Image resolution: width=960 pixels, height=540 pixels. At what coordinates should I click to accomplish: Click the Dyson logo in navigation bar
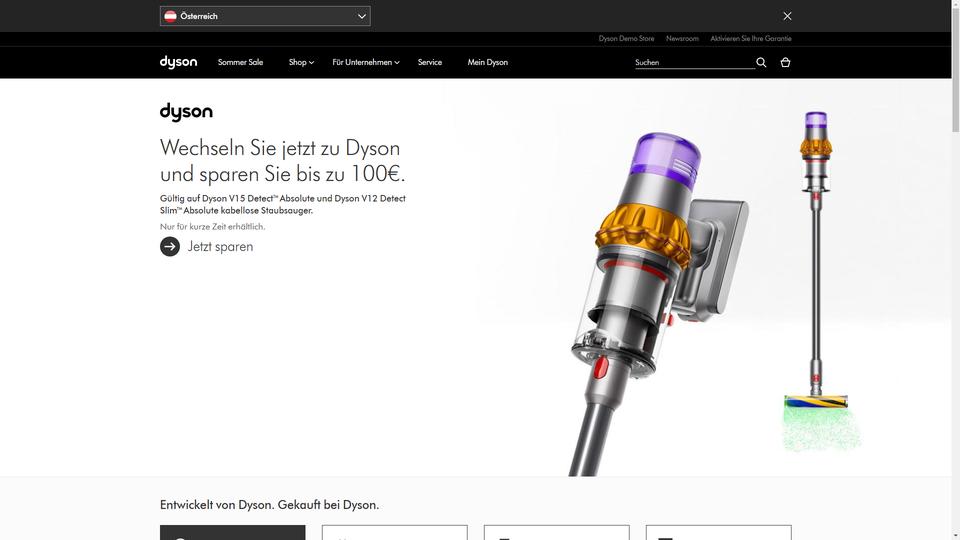coord(178,62)
